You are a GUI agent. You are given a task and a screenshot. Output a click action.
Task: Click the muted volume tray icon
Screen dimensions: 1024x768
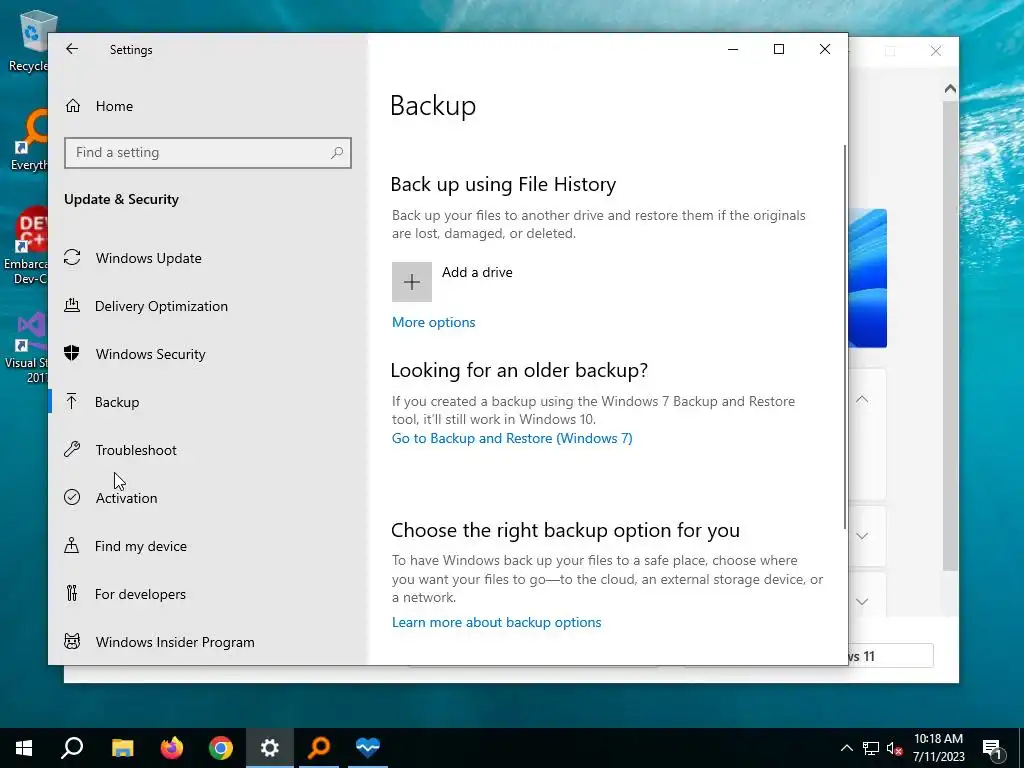pos(895,748)
